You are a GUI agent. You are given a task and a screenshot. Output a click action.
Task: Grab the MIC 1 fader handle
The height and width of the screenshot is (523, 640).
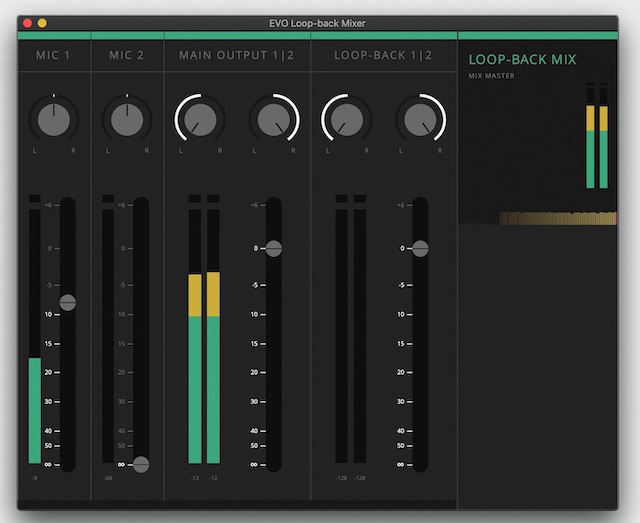click(x=67, y=302)
